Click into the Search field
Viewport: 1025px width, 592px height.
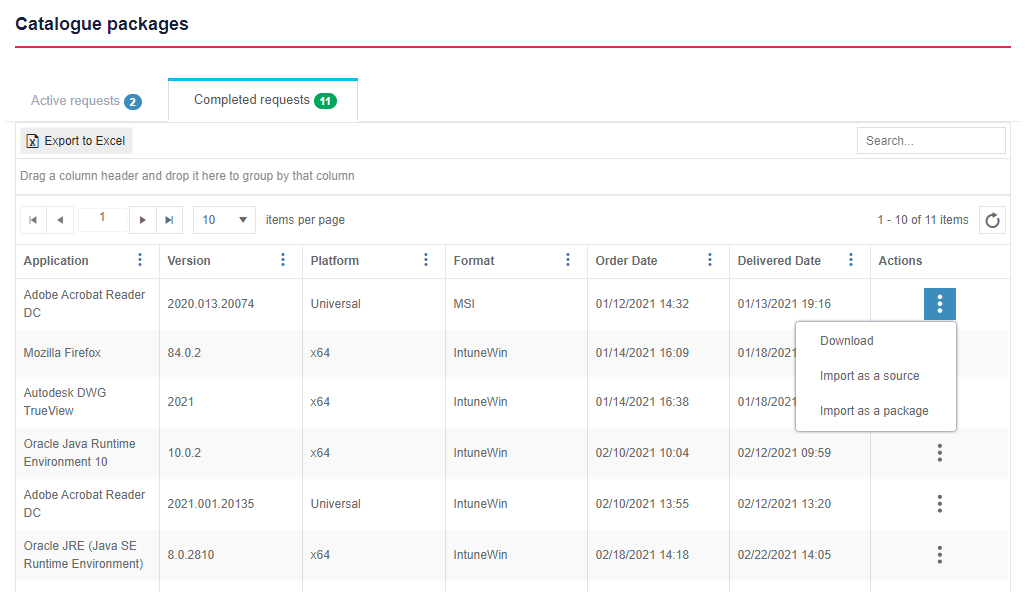click(930, 141)
